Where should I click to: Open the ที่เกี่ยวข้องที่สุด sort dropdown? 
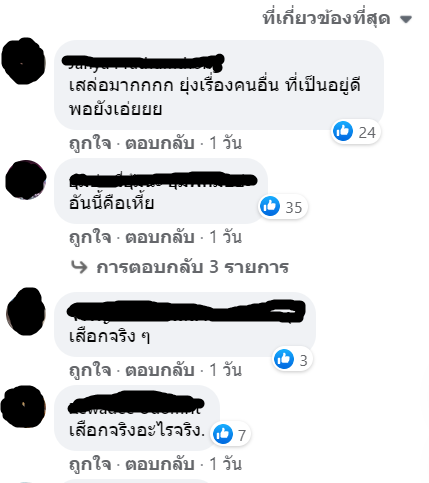click(x=337, y=18)
